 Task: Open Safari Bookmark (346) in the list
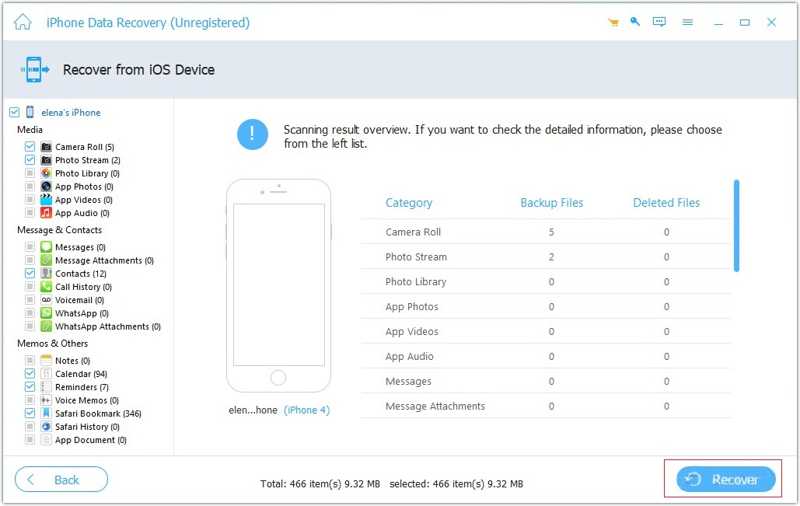[98, 414]
